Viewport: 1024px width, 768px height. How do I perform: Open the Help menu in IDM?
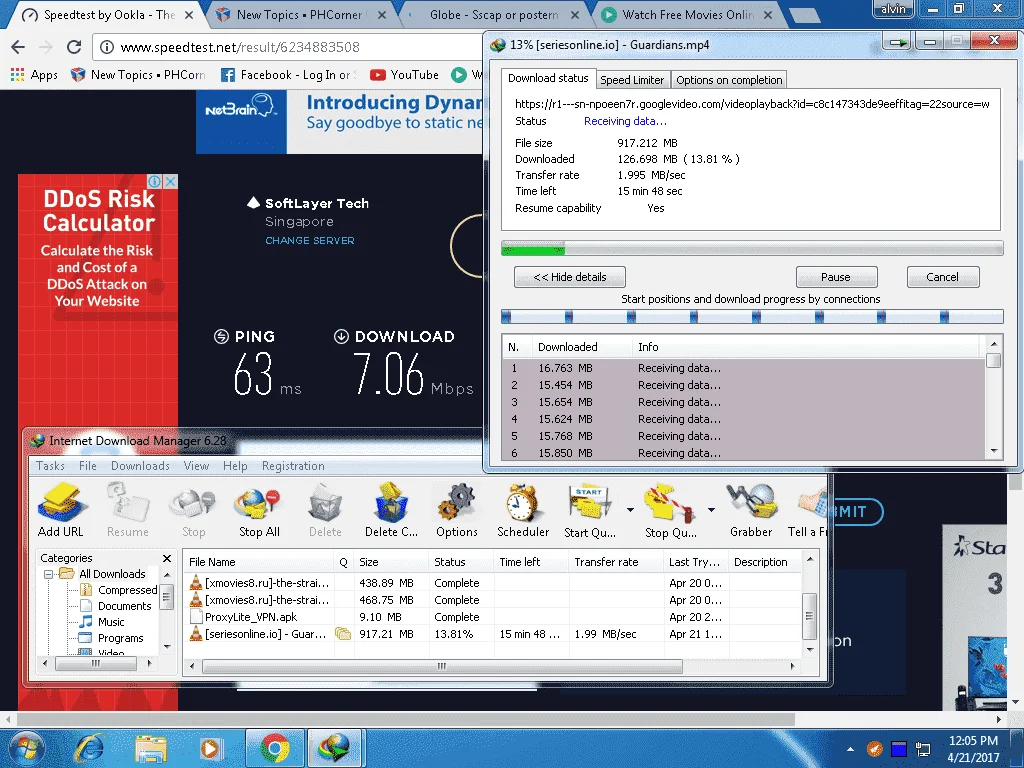tap(235, 466)
